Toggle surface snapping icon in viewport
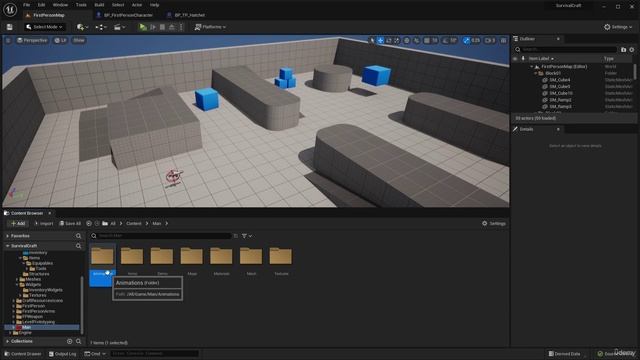The height and width of the screenshot is (360, 640). coord(416,40)
